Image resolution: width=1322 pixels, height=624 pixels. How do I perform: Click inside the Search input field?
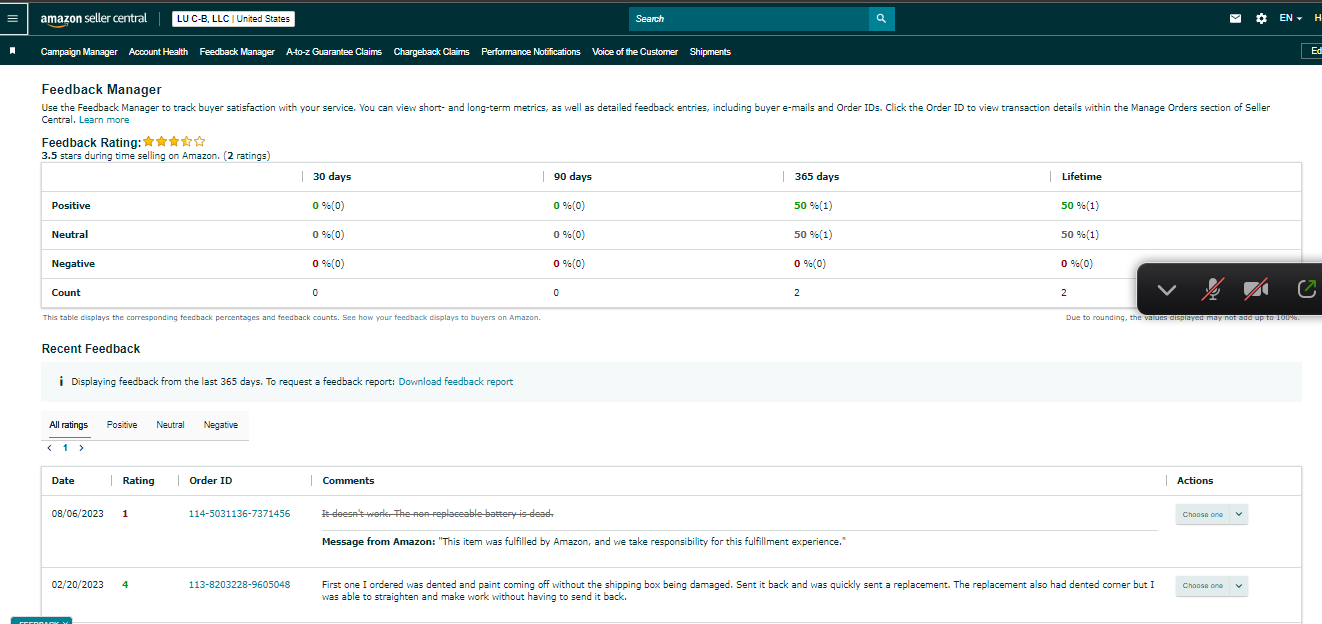(749, 18)
